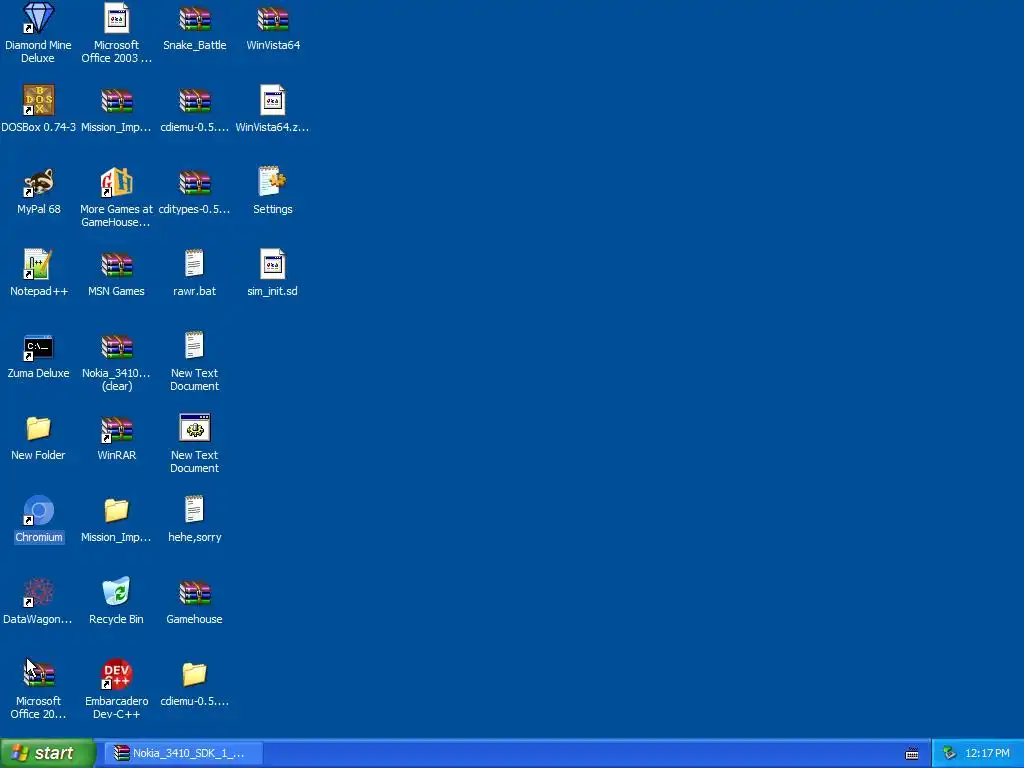1024x768 pixels.
Task: Click the 12:17 PM taskbar clock
Action: click(x=987, y=753)
